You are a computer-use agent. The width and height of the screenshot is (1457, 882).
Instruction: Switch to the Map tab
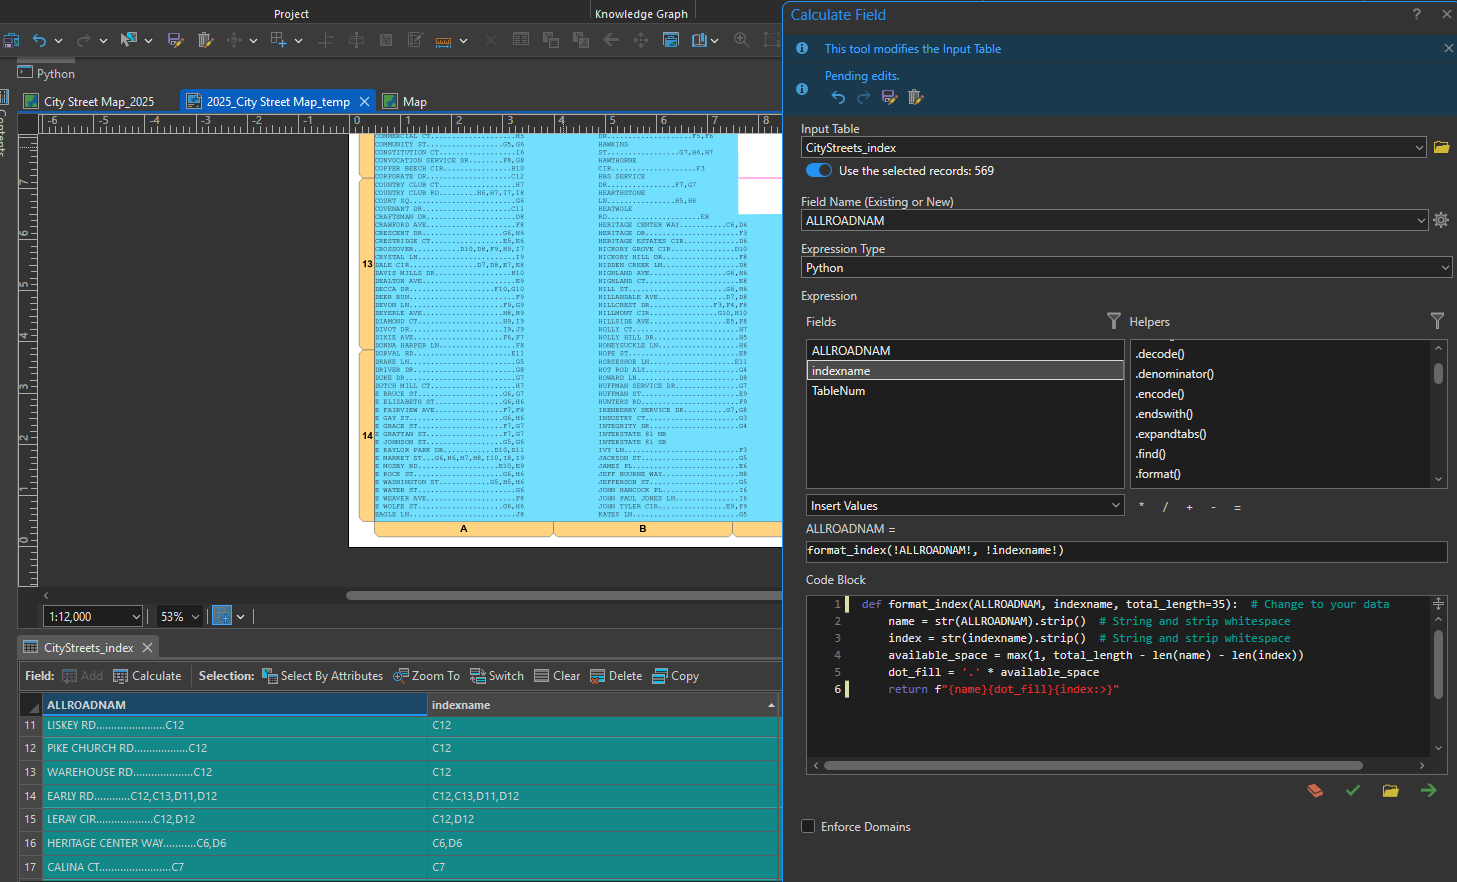click(413, 101)
